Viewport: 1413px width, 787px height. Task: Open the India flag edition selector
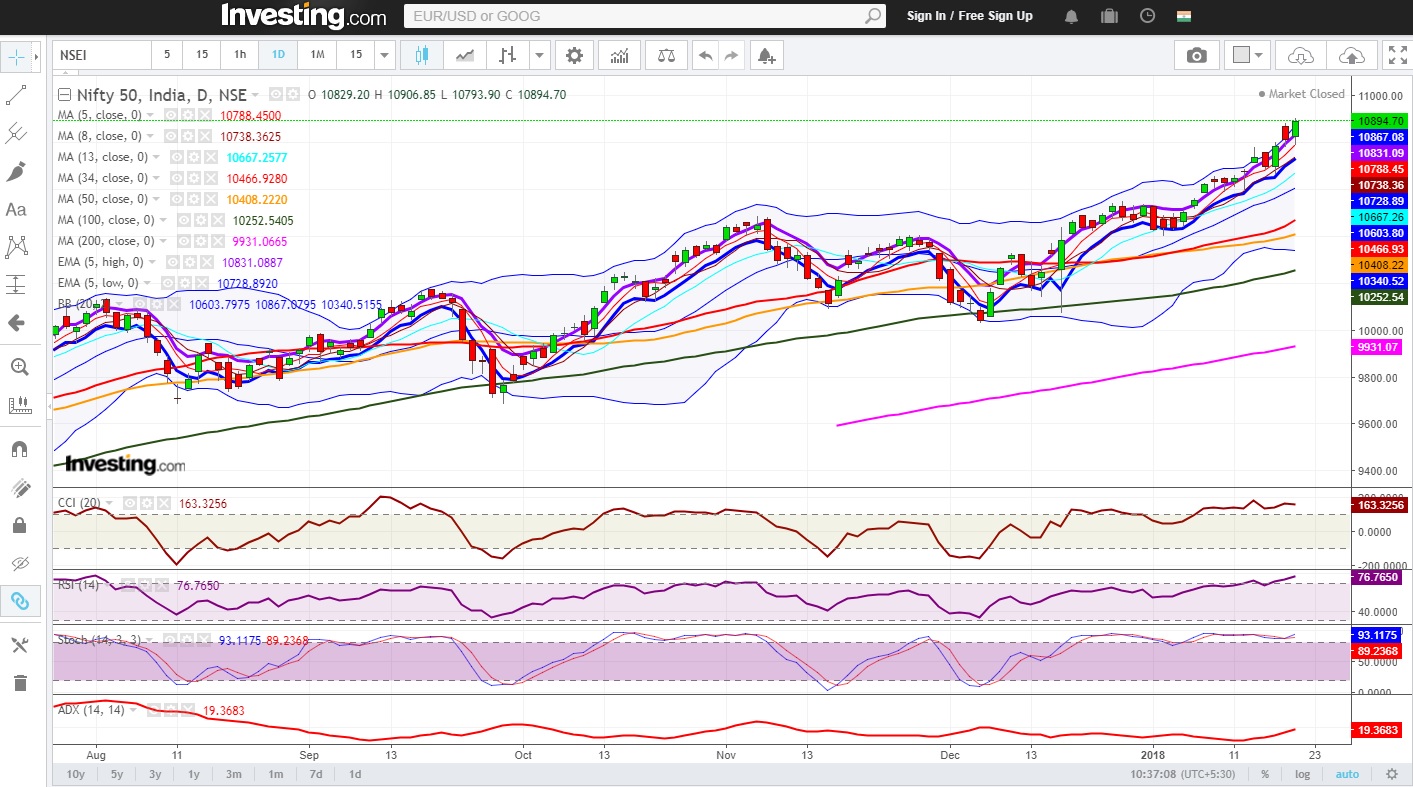[x=1184, y=16]
